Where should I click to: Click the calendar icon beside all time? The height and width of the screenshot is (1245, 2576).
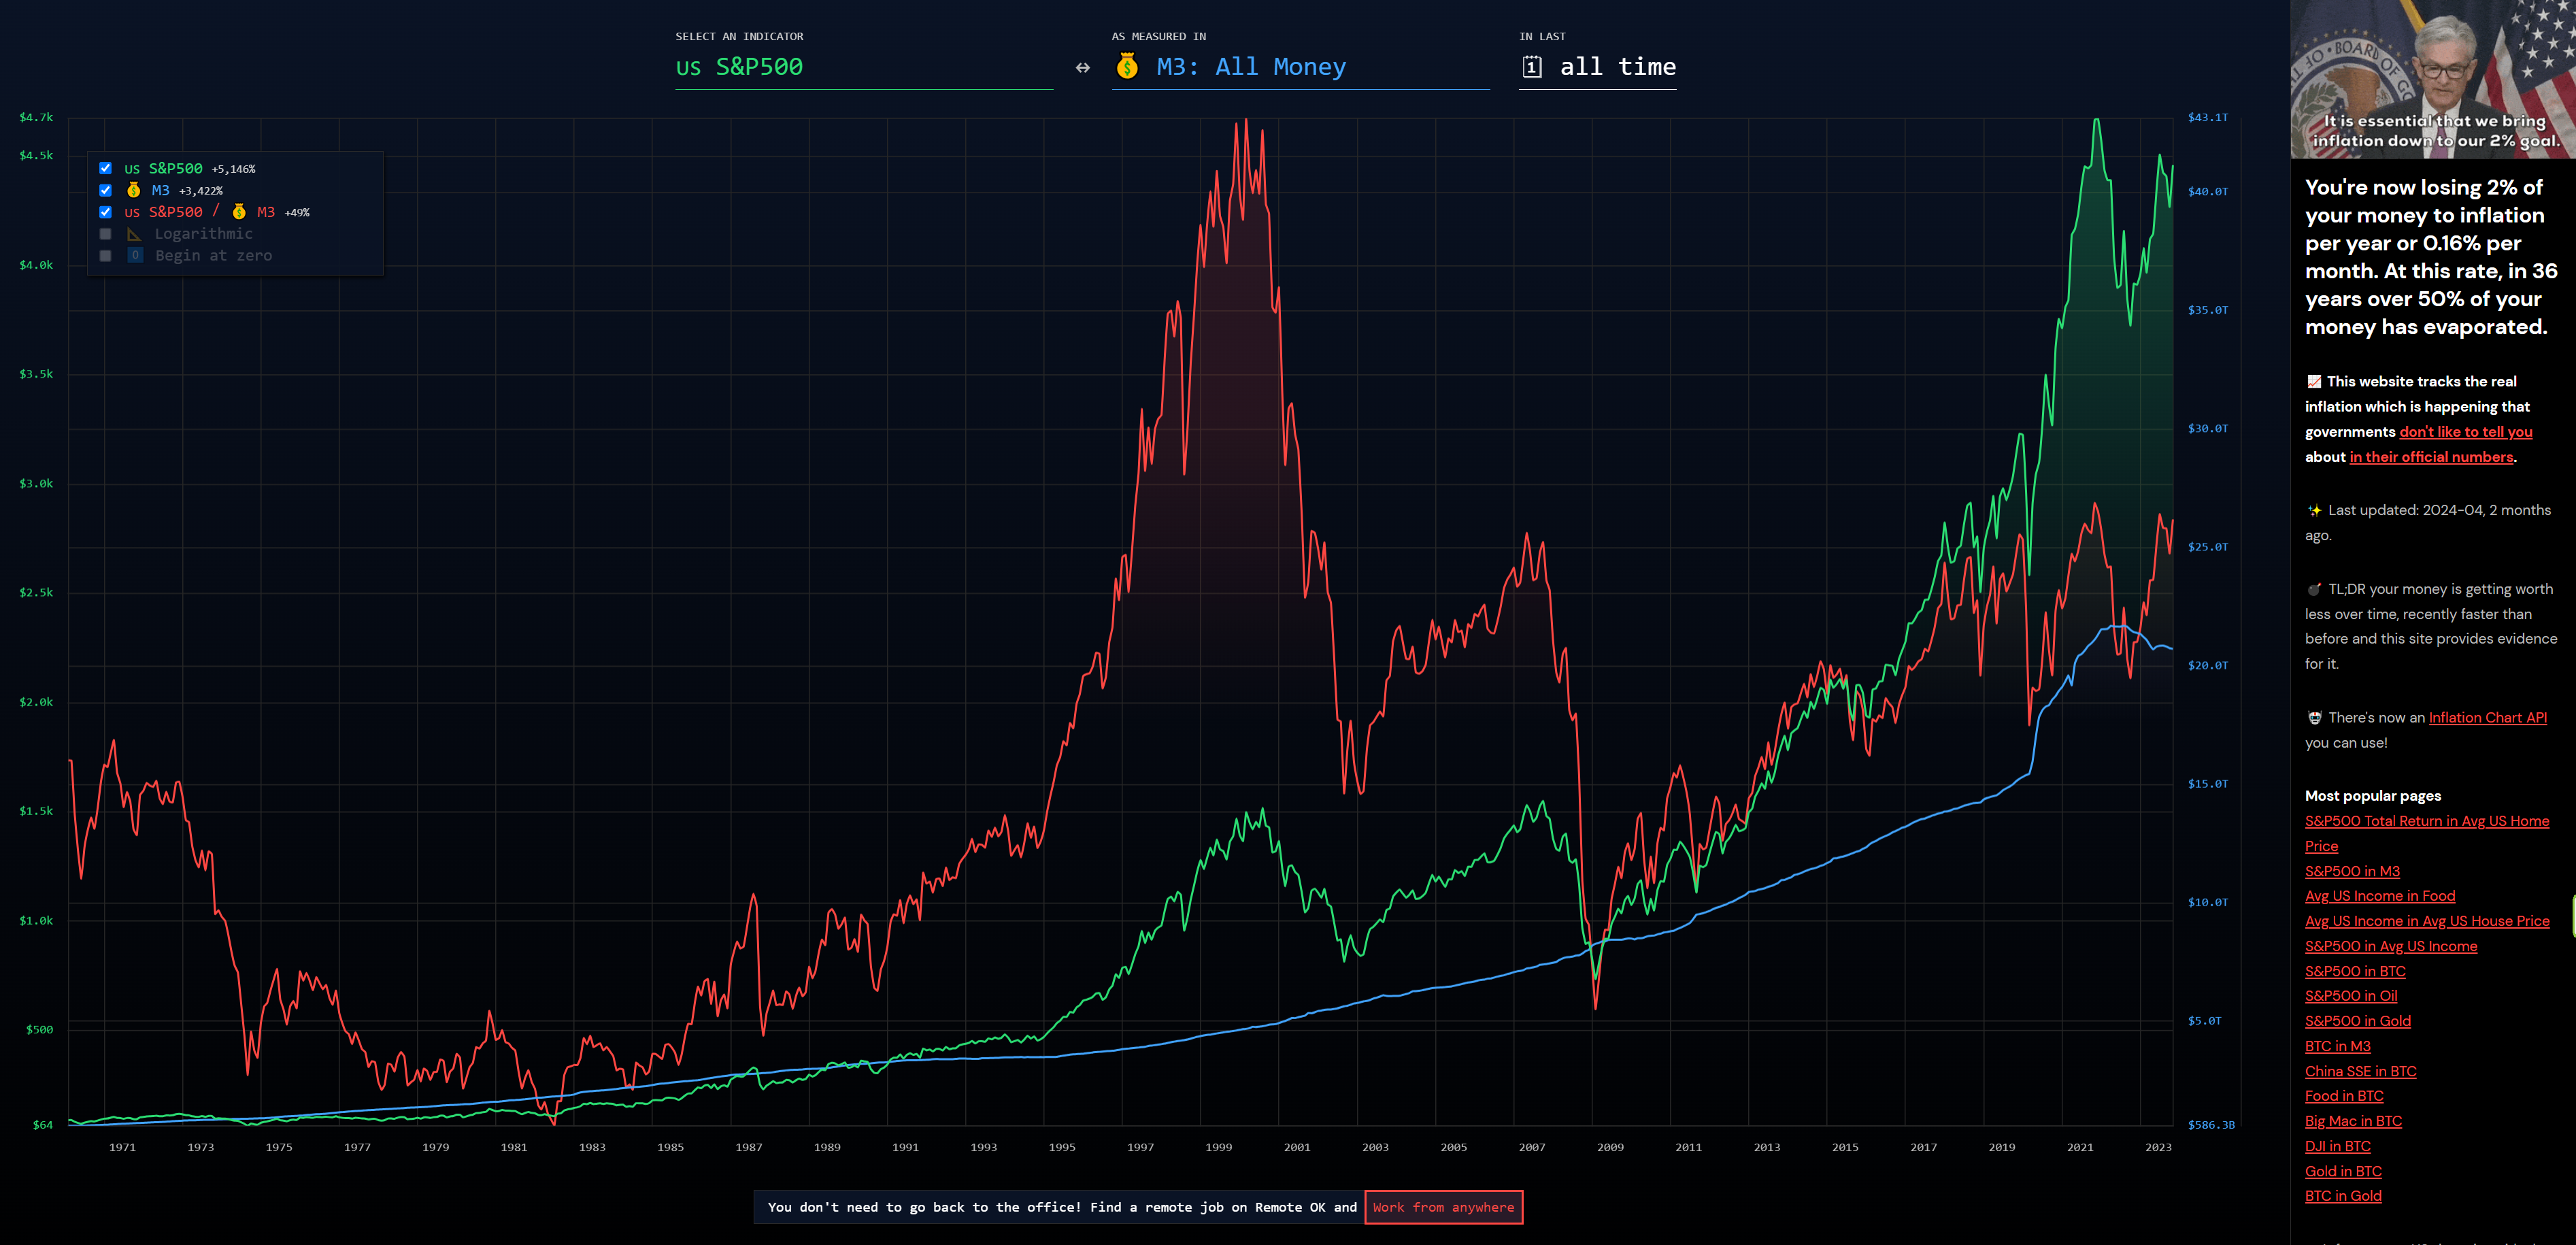1531,67
